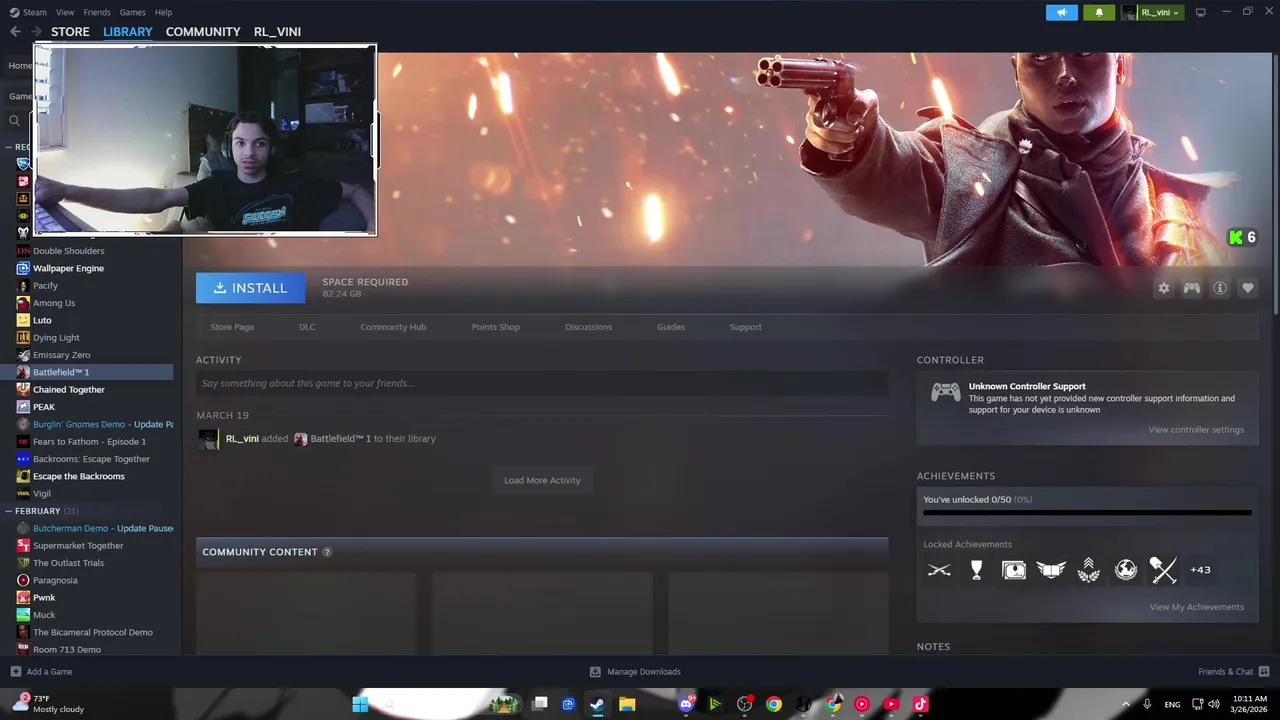Image resolution: width=1280 pixels, height=720 pixels.
Task: Select Chained Together in the library list
Action: click(69, 390)
